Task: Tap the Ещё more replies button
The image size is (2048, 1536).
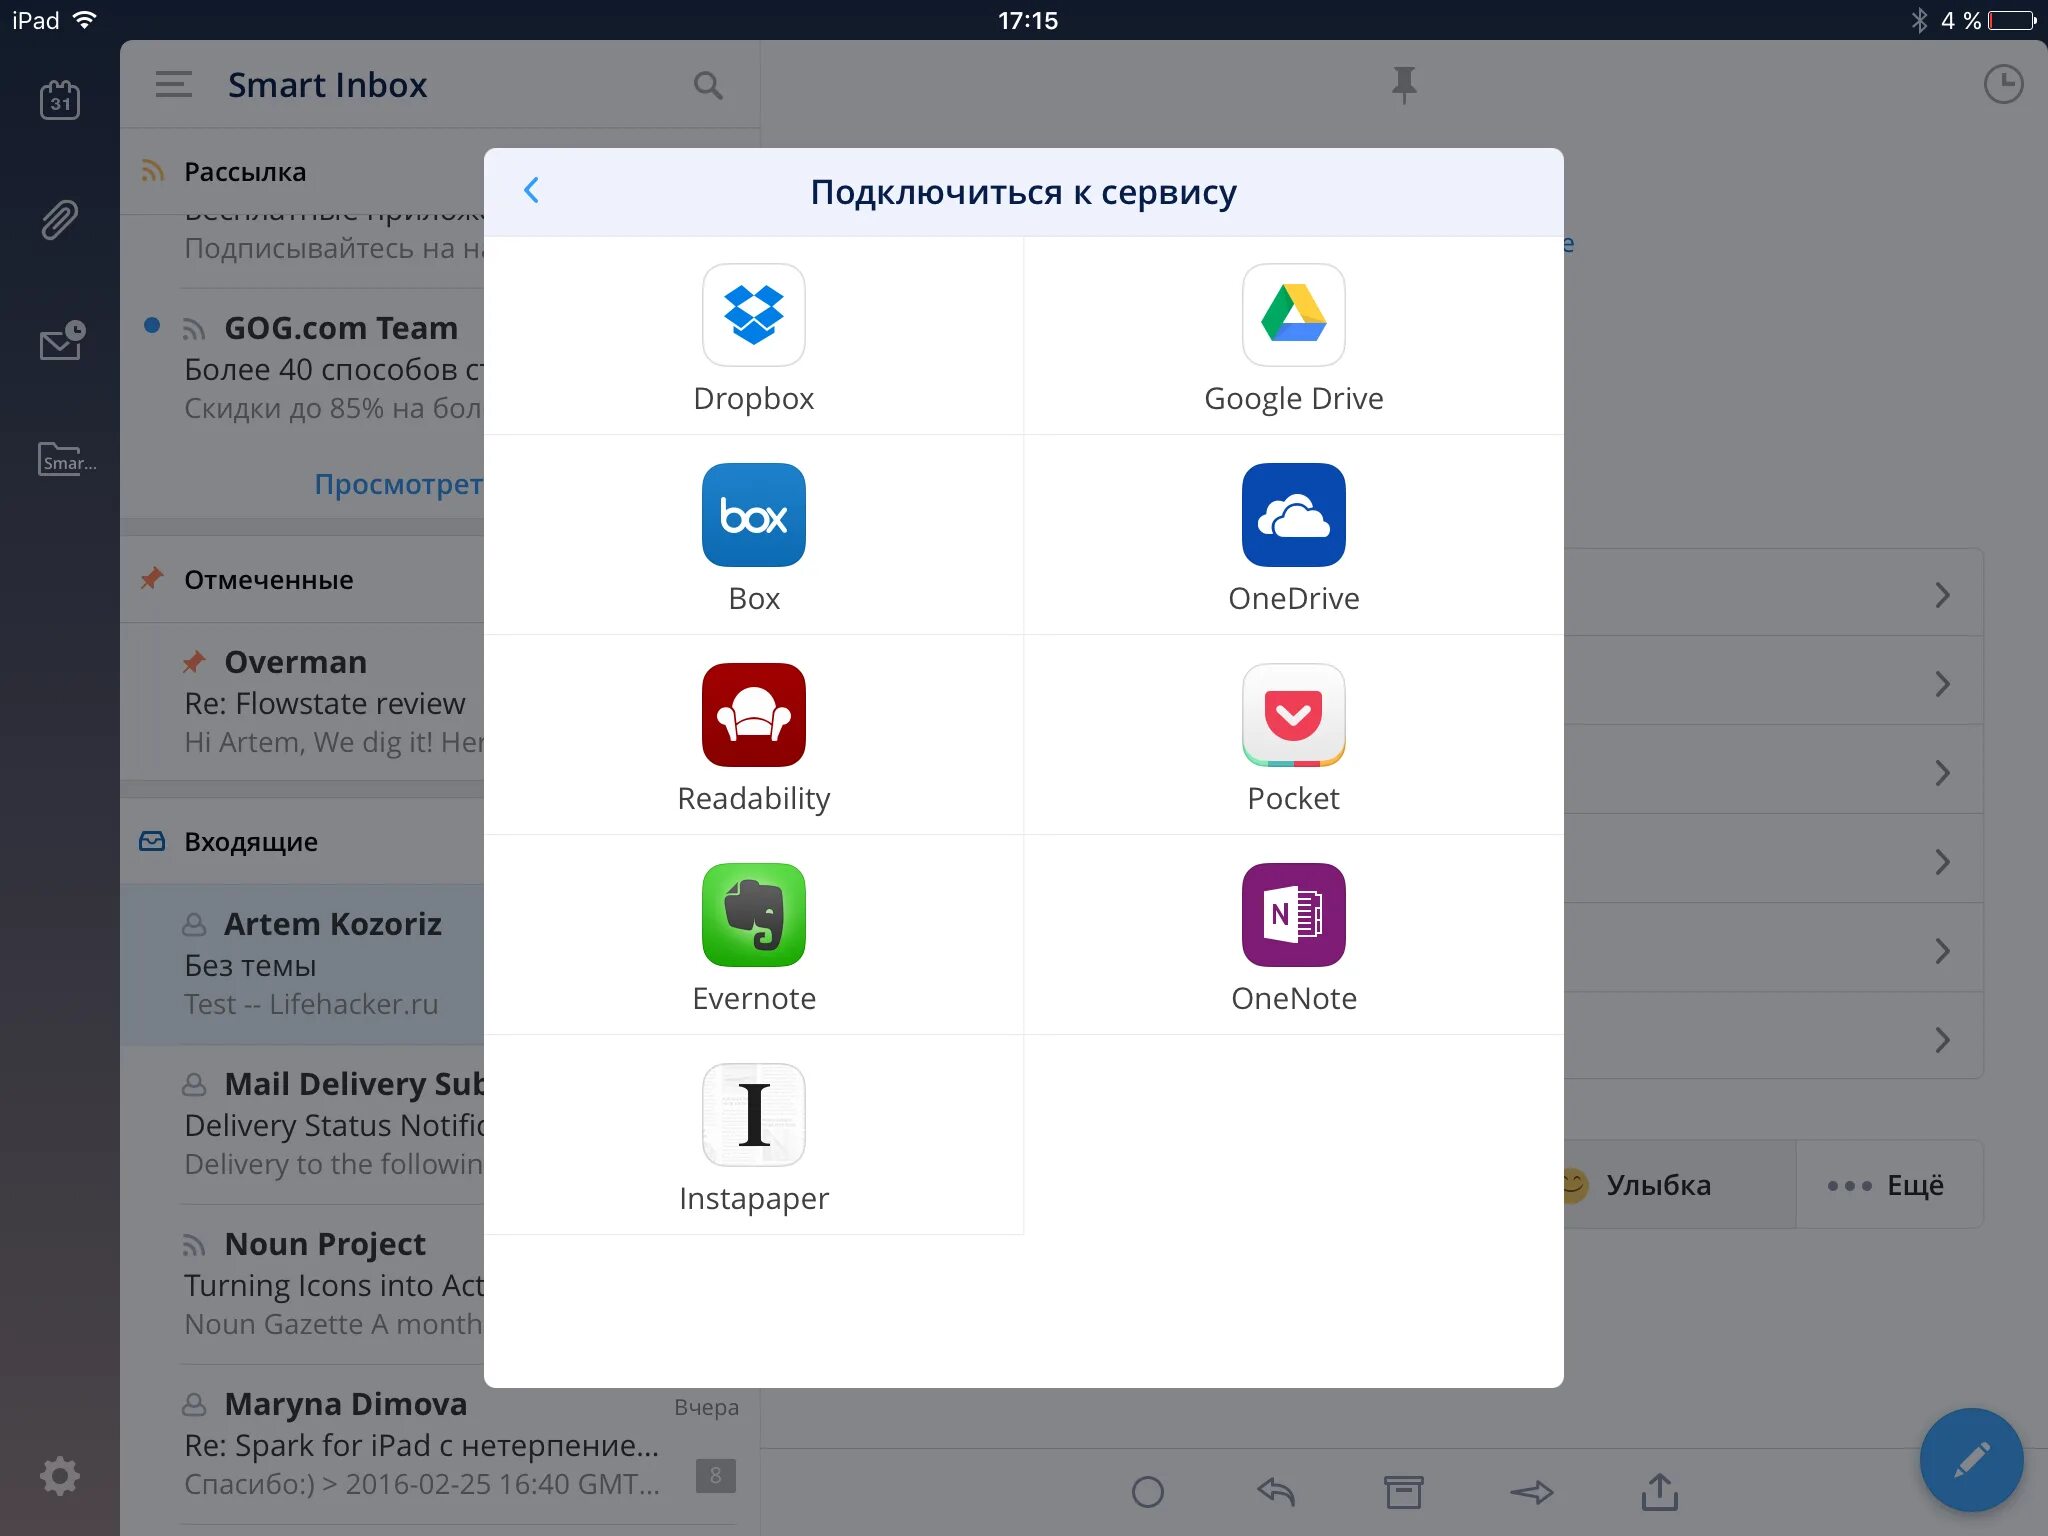Action: [1888, 1185]
